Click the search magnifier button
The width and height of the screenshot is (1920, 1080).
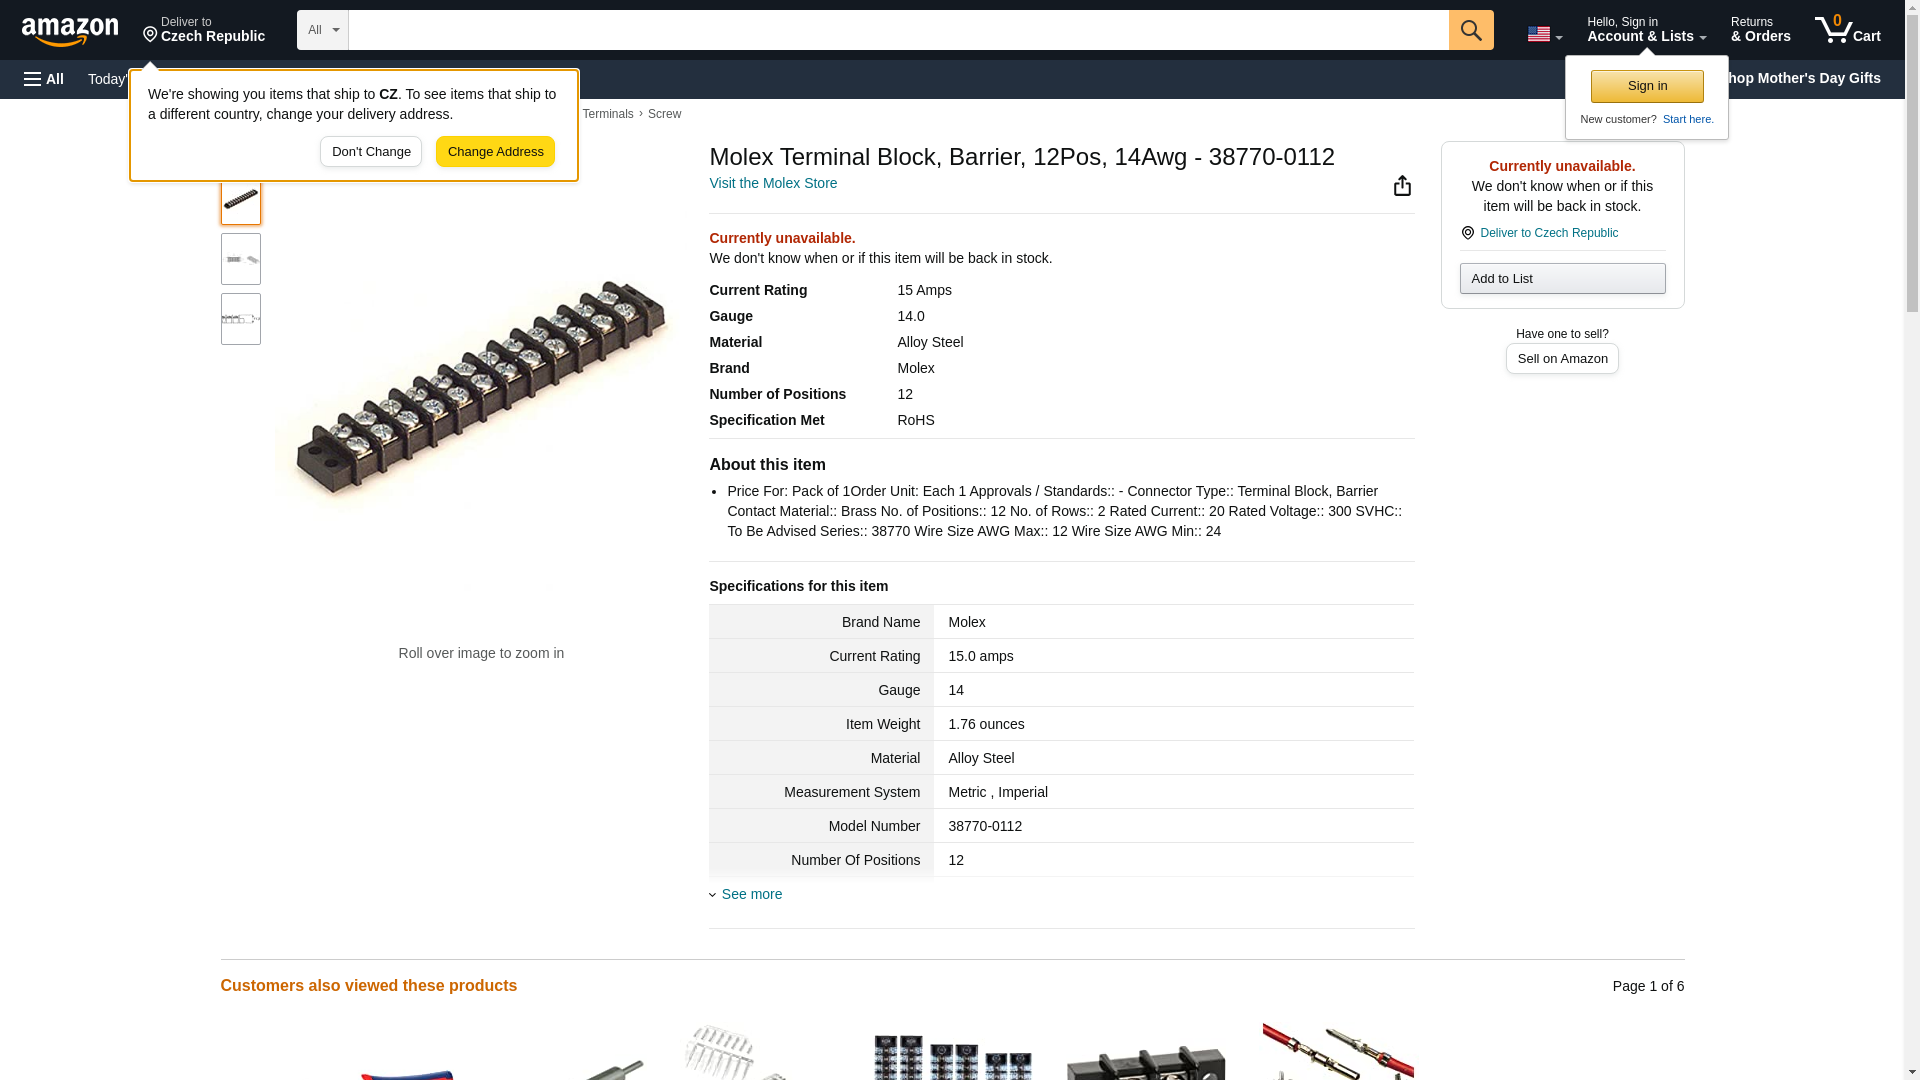click(1470, 30)
